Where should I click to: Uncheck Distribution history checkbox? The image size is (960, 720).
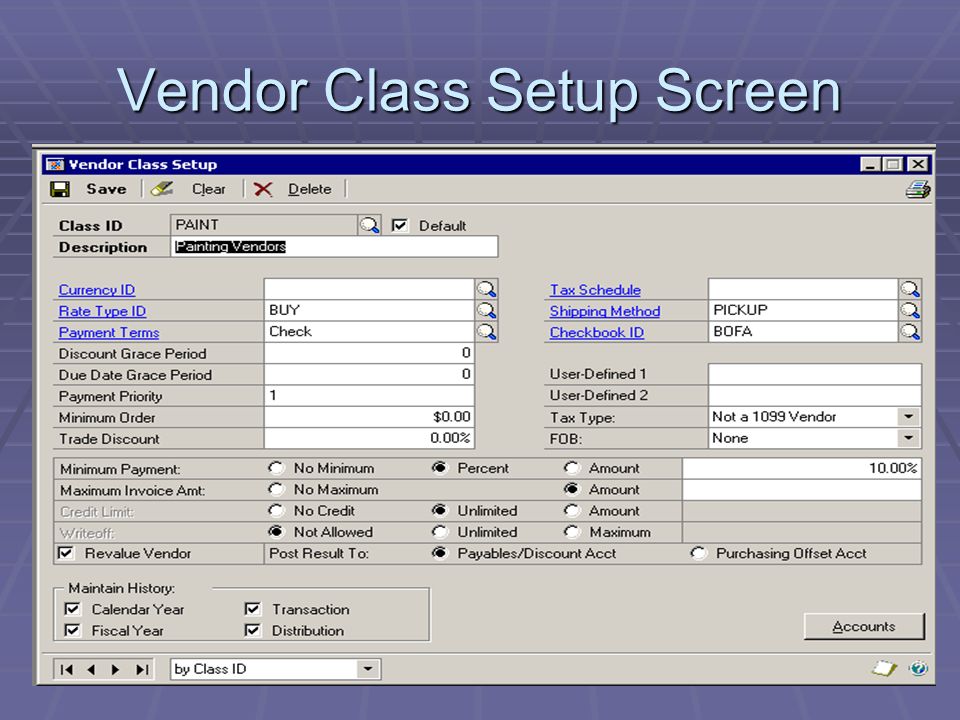(252, 631)
